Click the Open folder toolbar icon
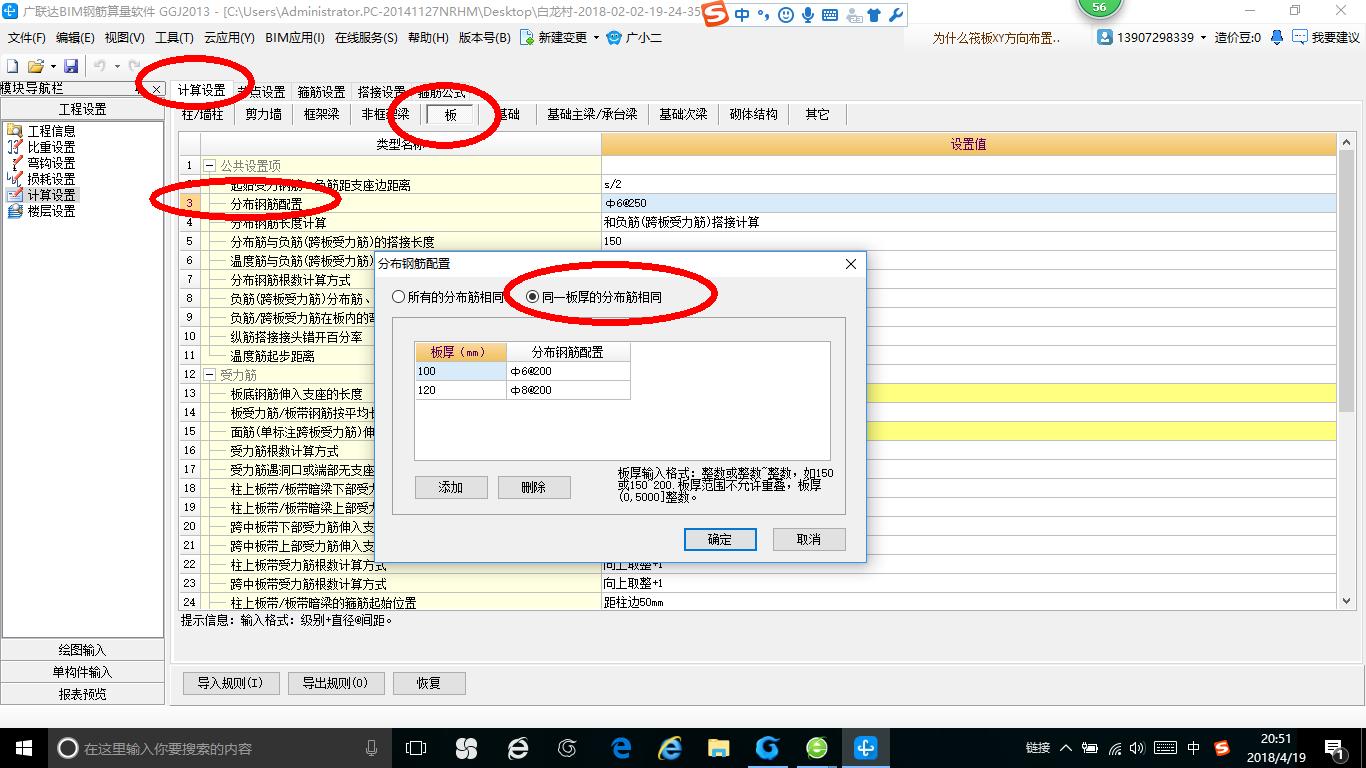This screenshot has height=768, width=1366. click(x=36, y=65)
